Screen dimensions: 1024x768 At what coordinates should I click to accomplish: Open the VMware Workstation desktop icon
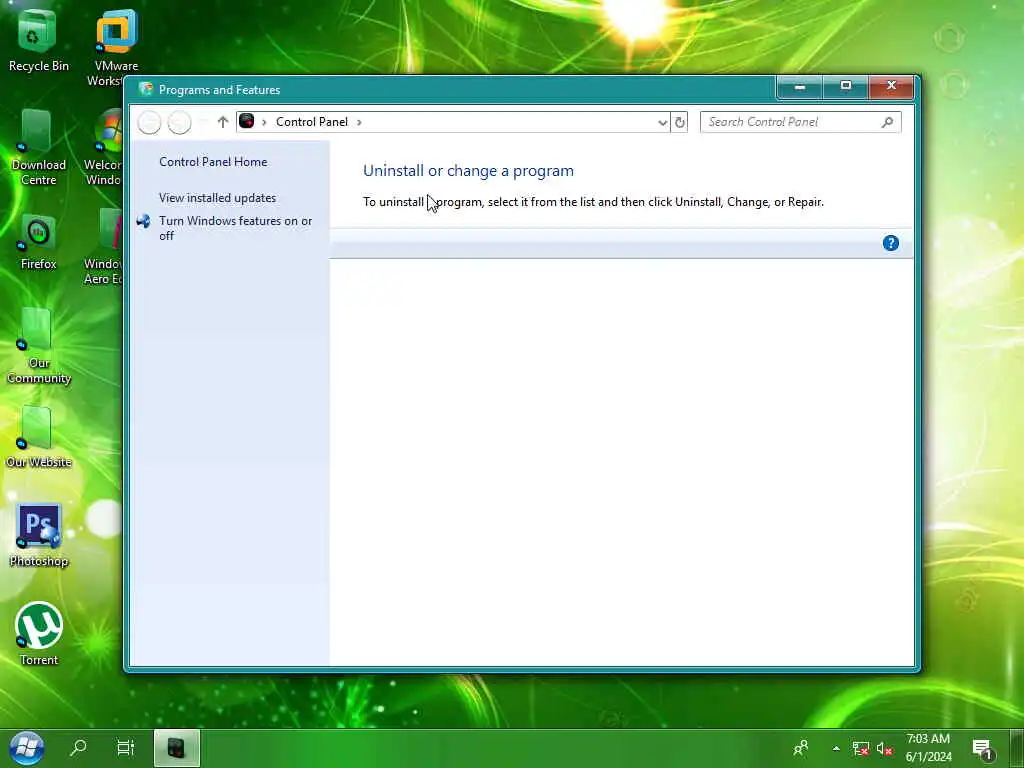[116, 47]
